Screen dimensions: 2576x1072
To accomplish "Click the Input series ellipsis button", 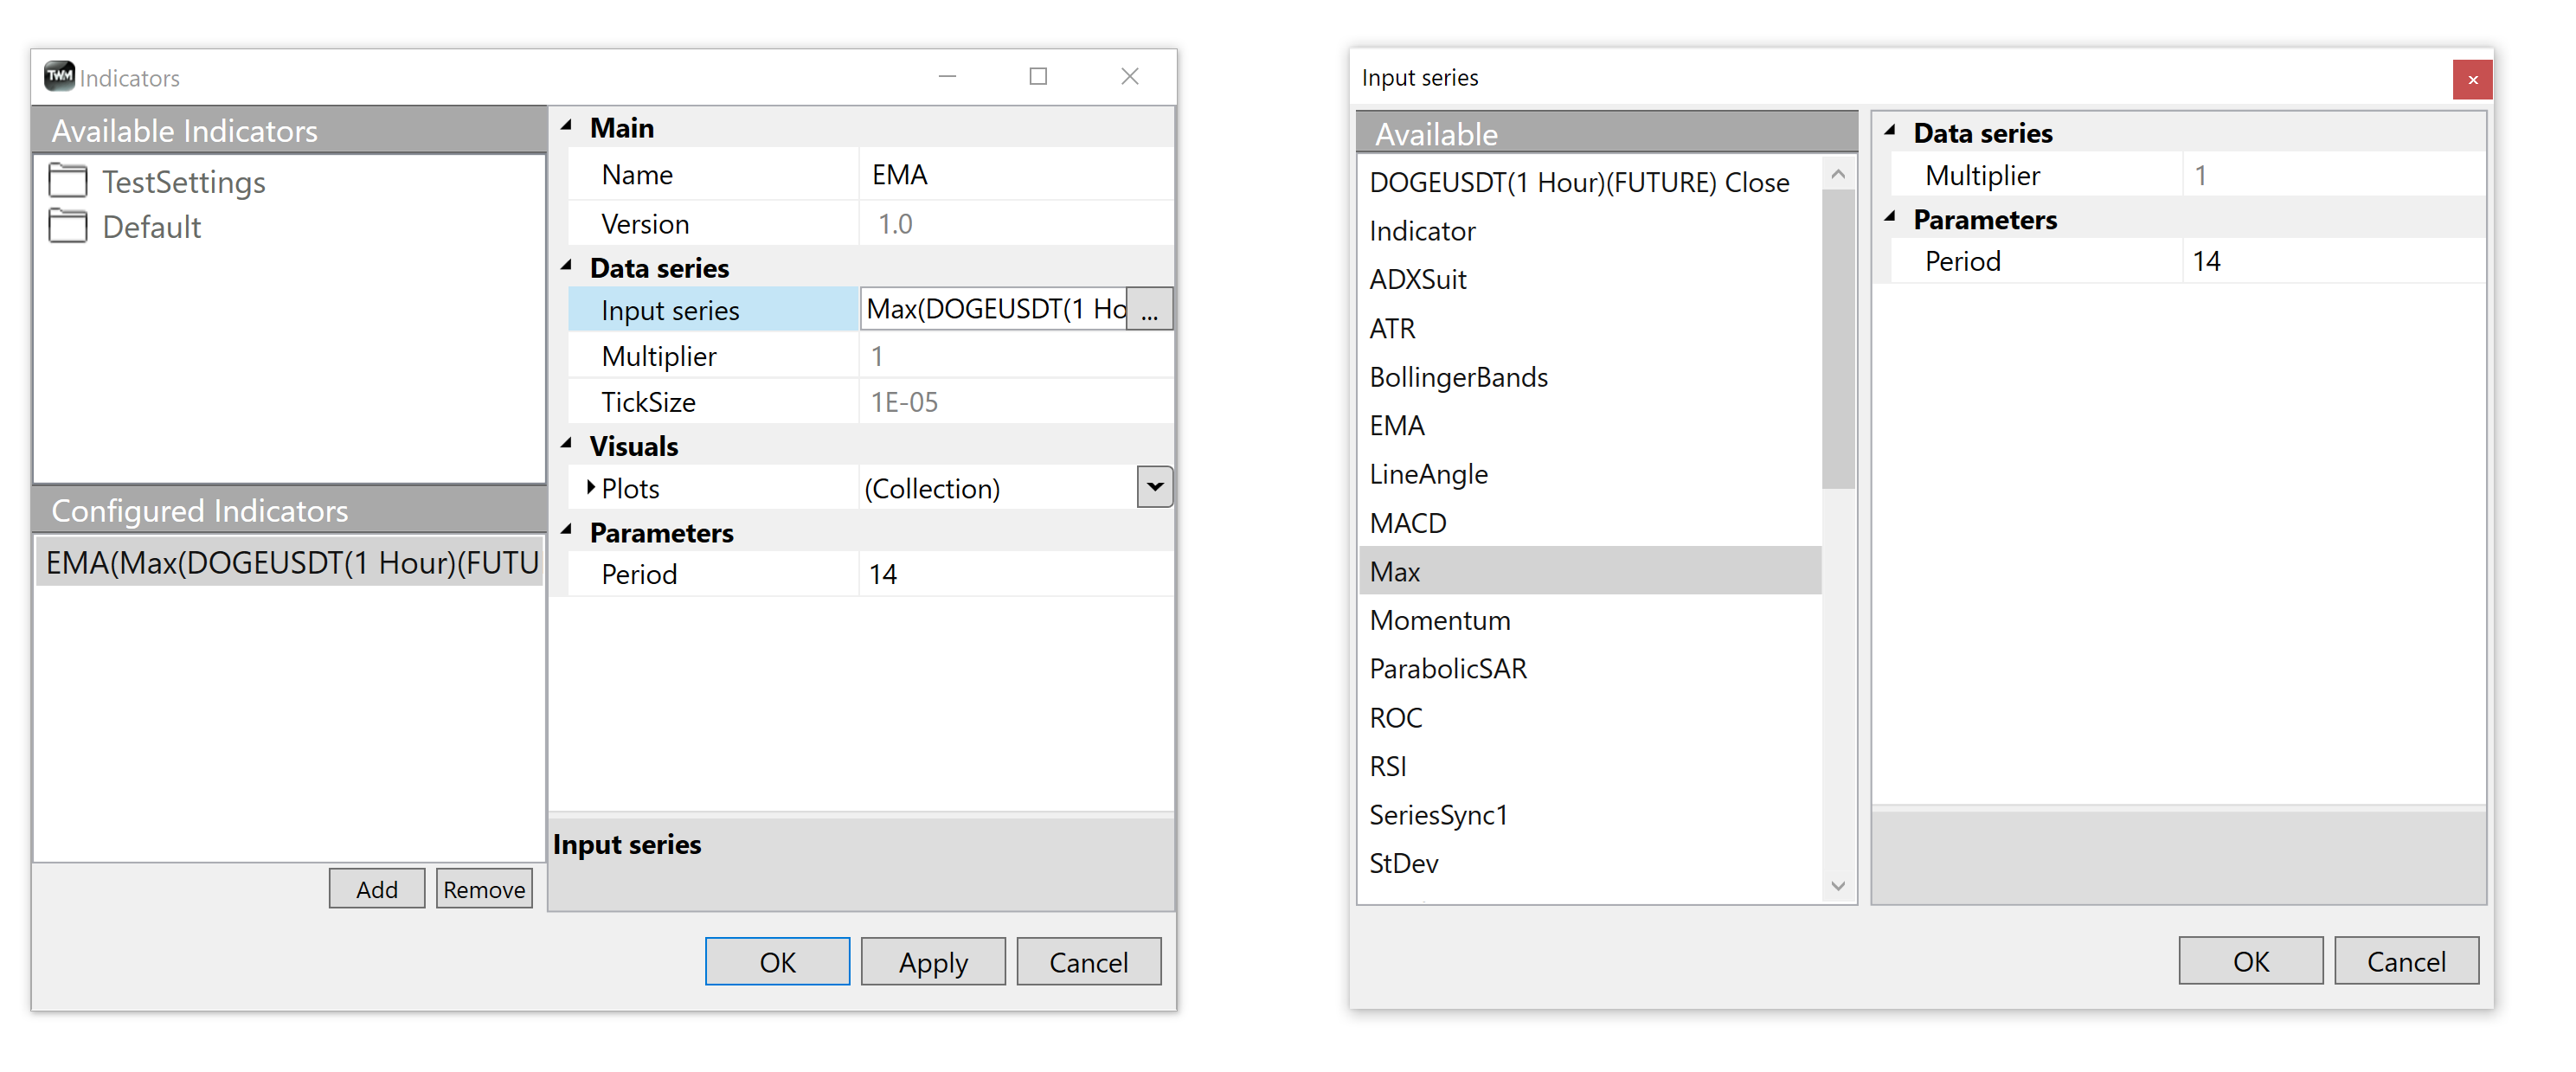I will pos(1149,310).
